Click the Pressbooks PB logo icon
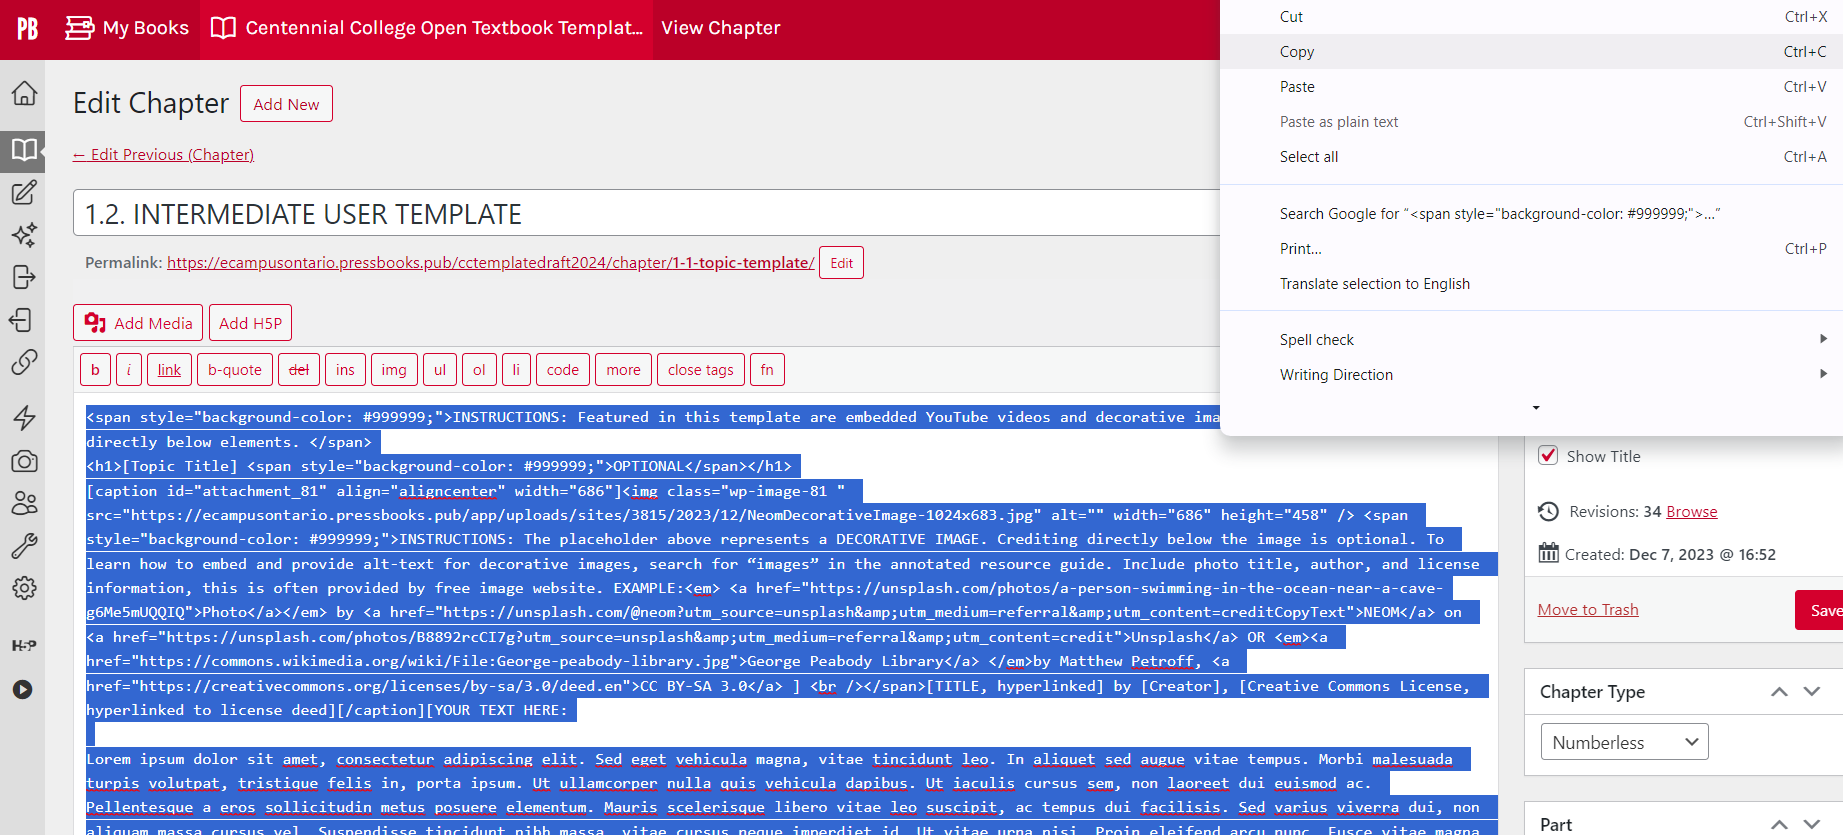Screen dimensions: 1843x835 [x=28, y=28]
